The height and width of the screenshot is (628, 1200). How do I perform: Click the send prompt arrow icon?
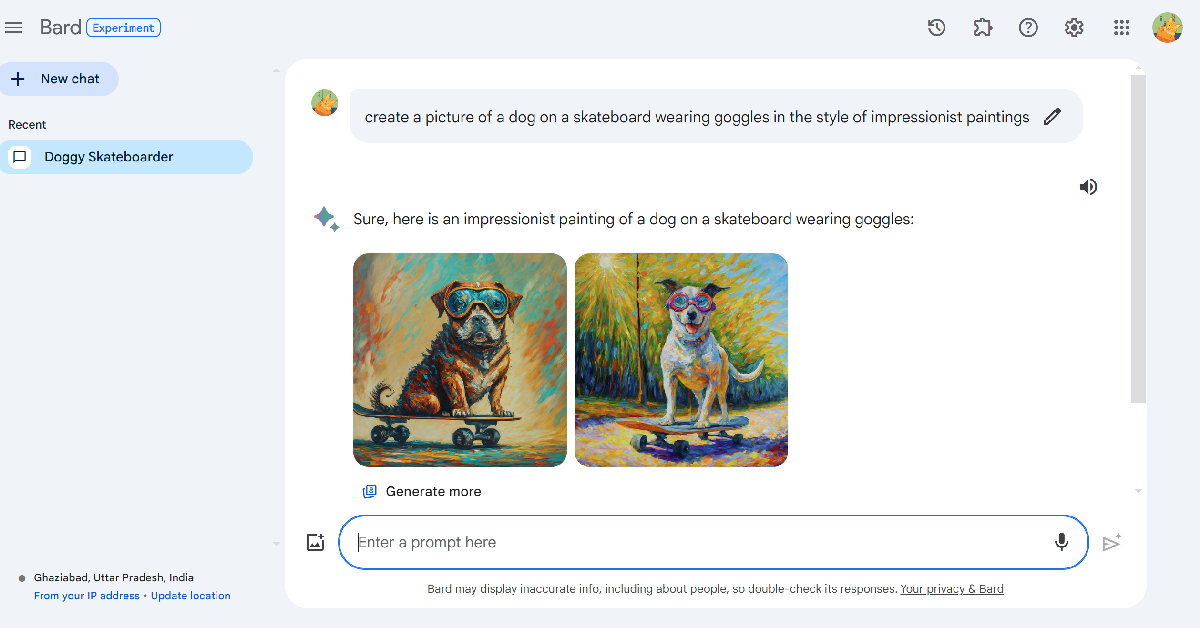click(x=1111, y=543)
